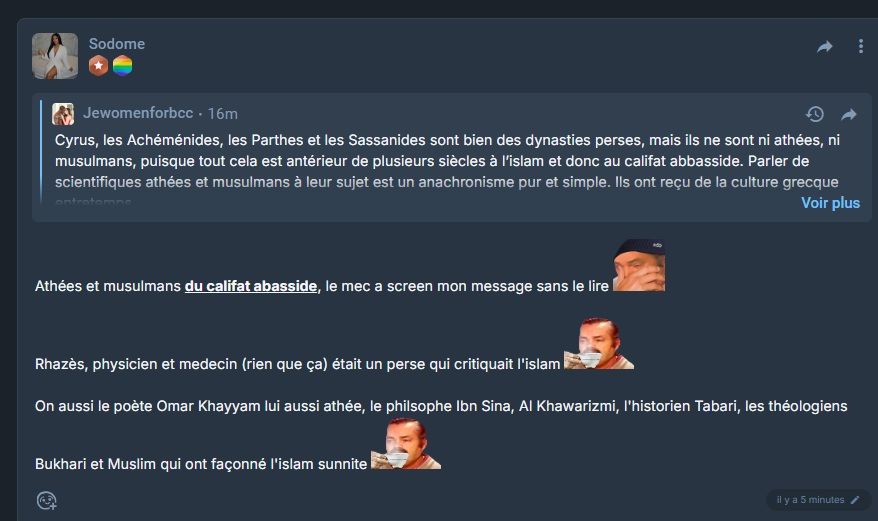Click the Risitas sticker after 'l'islam'
The height and width of the screenshot is (521, 878).
click(599, 343)
